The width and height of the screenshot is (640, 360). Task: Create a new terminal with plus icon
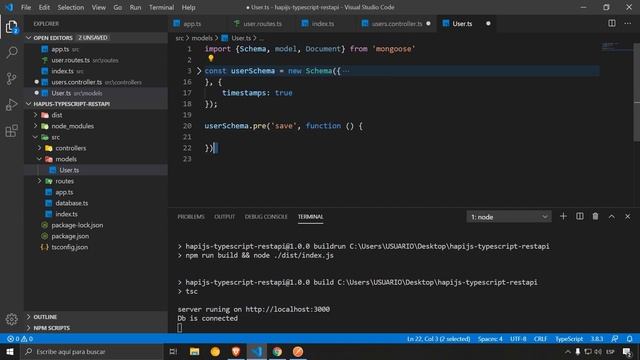[x=563, y=216]
